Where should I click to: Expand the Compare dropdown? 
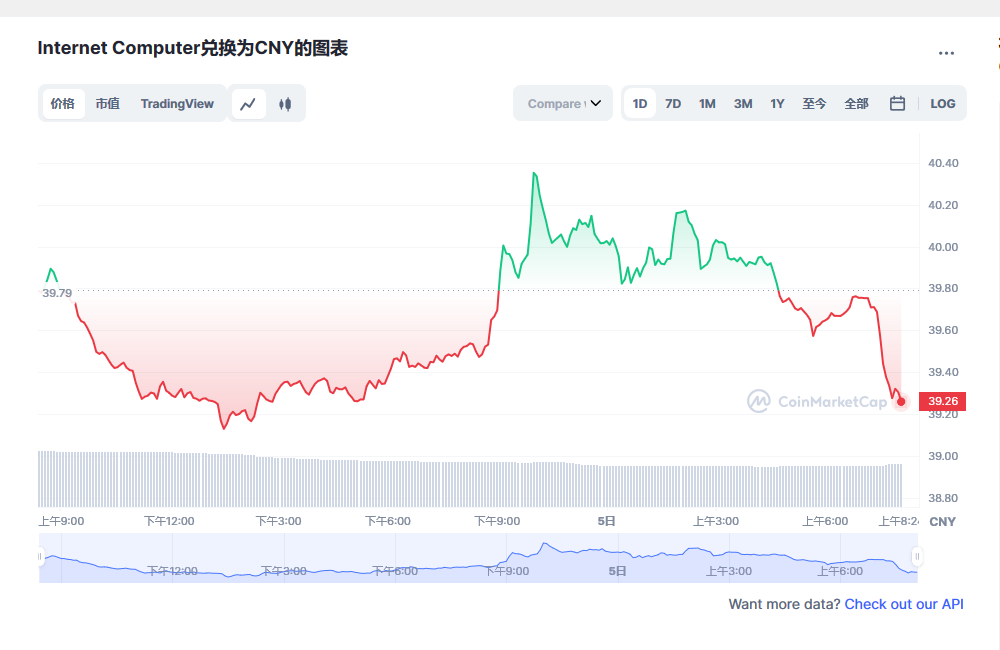[563, 103]
